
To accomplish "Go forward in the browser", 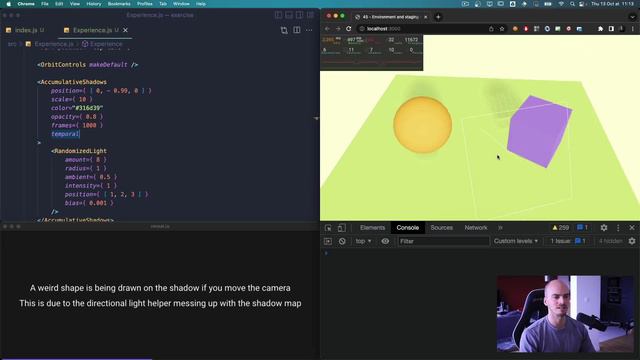I will point(338,29).
